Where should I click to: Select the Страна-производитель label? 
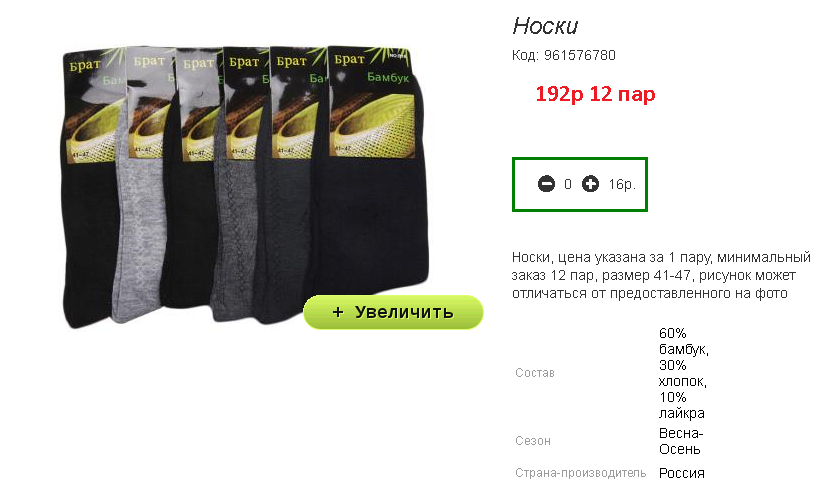[580, 473]
